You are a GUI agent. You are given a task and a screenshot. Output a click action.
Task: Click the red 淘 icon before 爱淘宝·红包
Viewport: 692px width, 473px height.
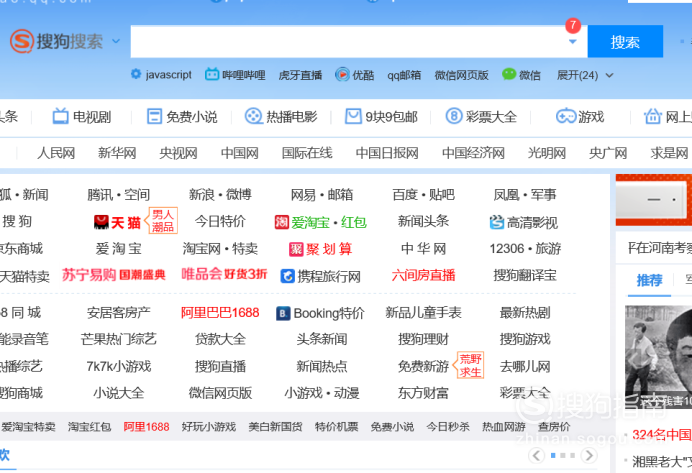coord(282,222)
